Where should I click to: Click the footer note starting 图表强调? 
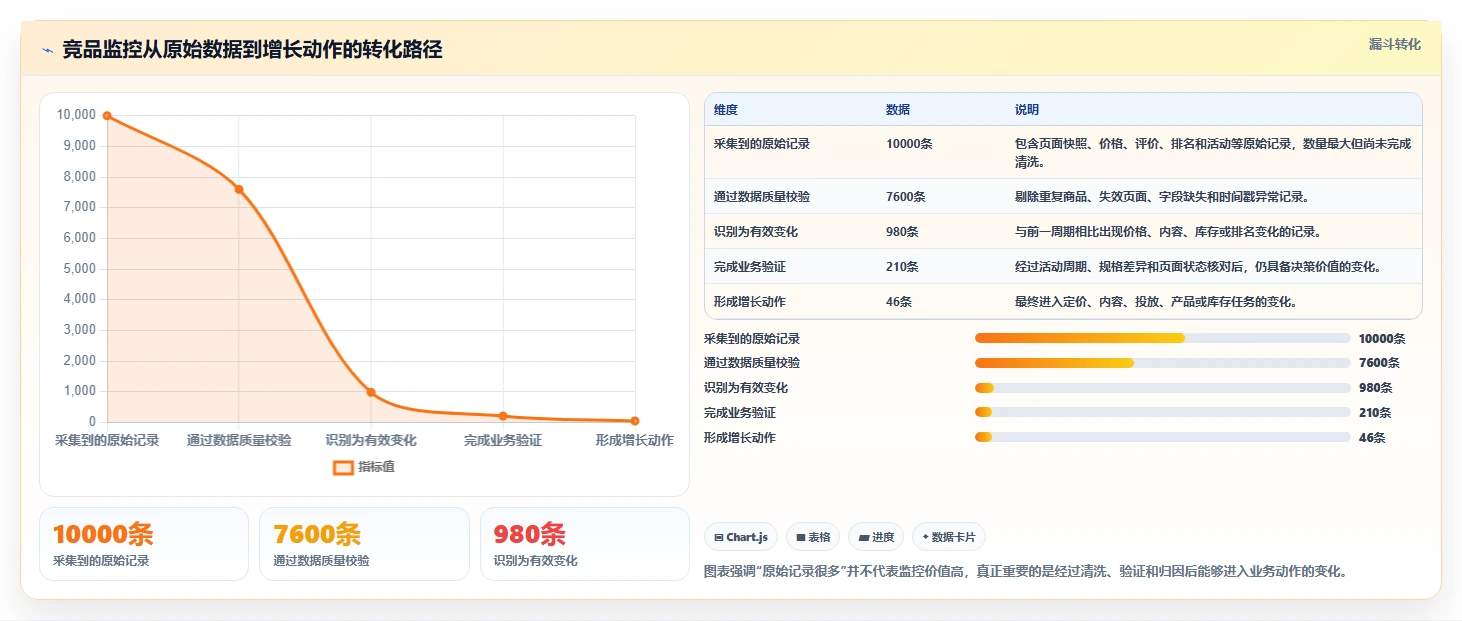pos(1028,572)
